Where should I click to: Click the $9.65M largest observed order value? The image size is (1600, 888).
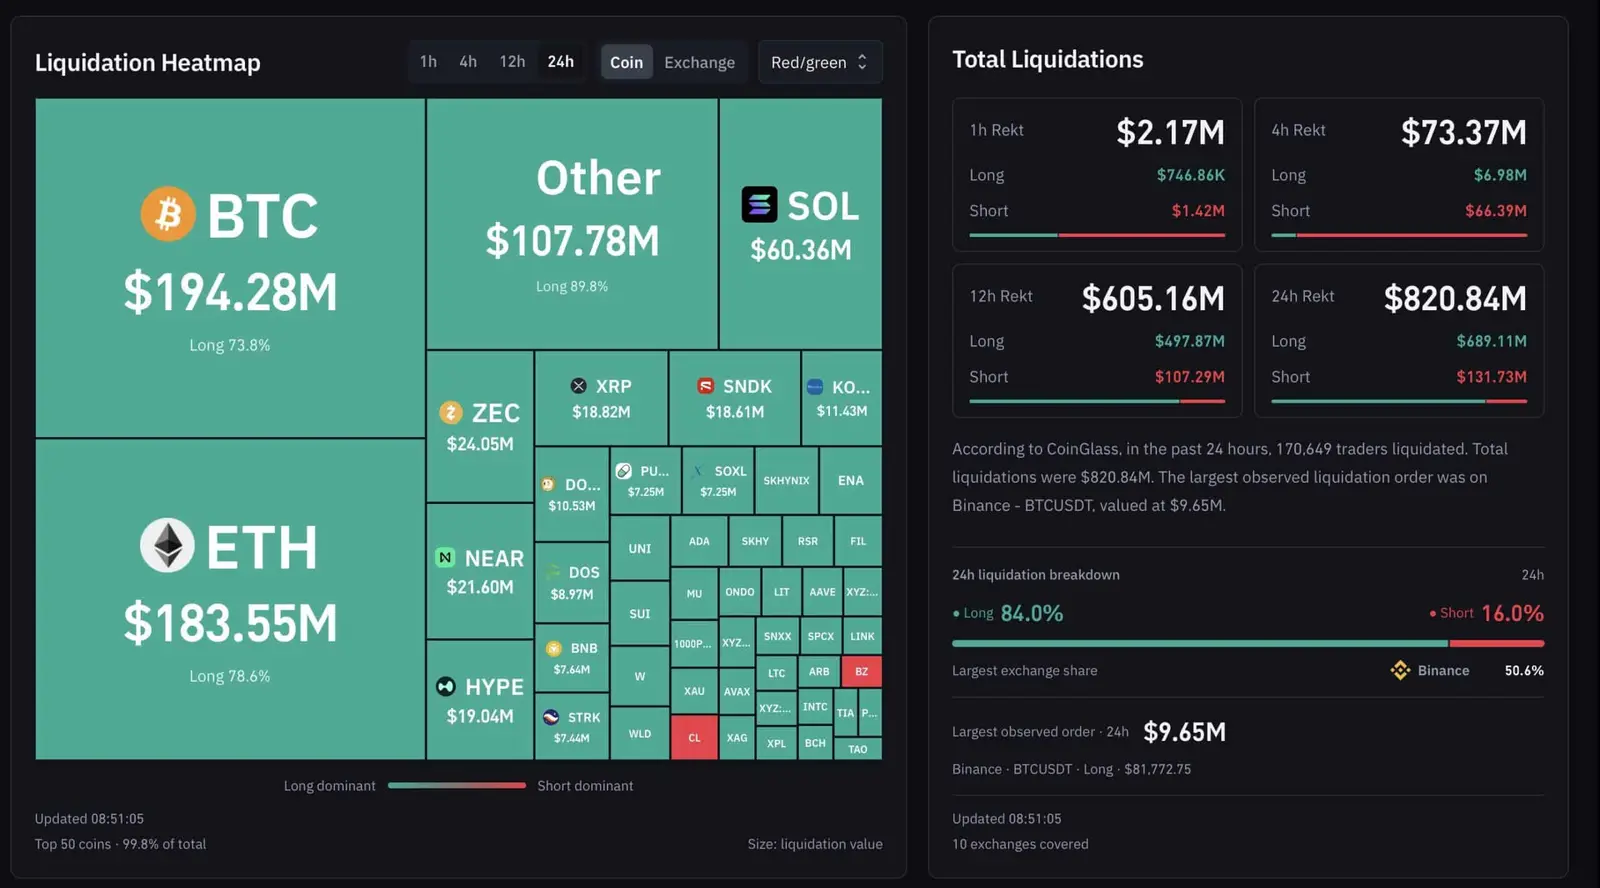1185,732
